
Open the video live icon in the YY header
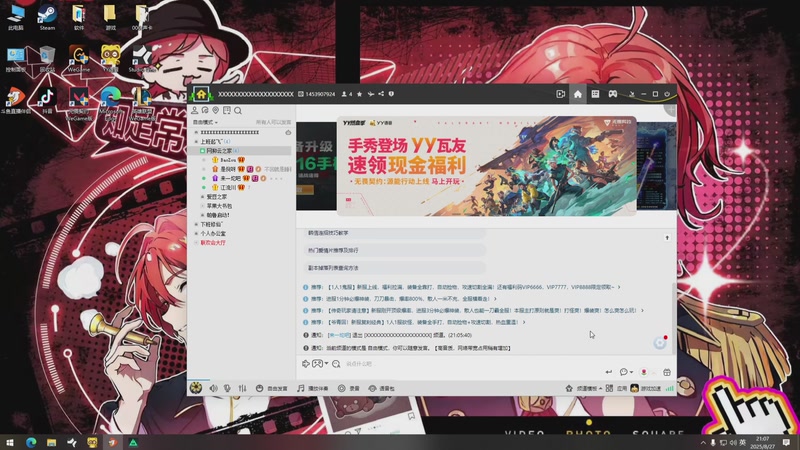click(x=560, y=94)
